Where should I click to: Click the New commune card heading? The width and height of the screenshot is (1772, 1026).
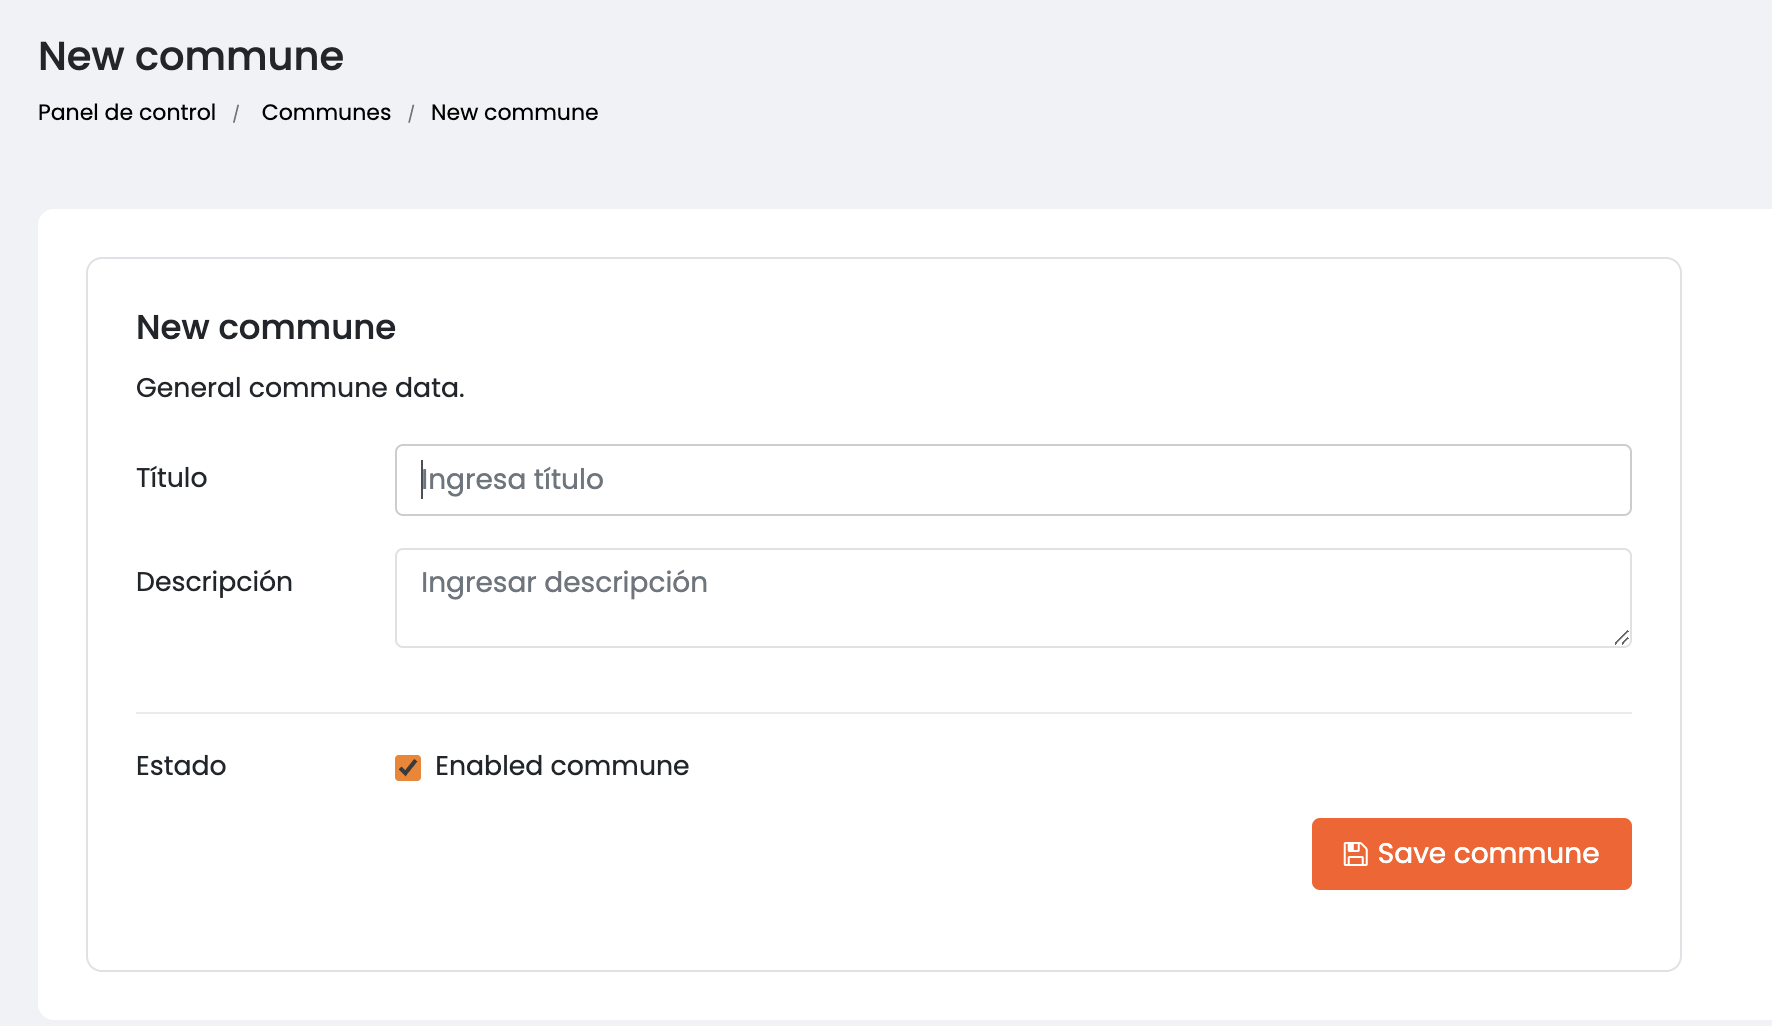click(266, 327)
